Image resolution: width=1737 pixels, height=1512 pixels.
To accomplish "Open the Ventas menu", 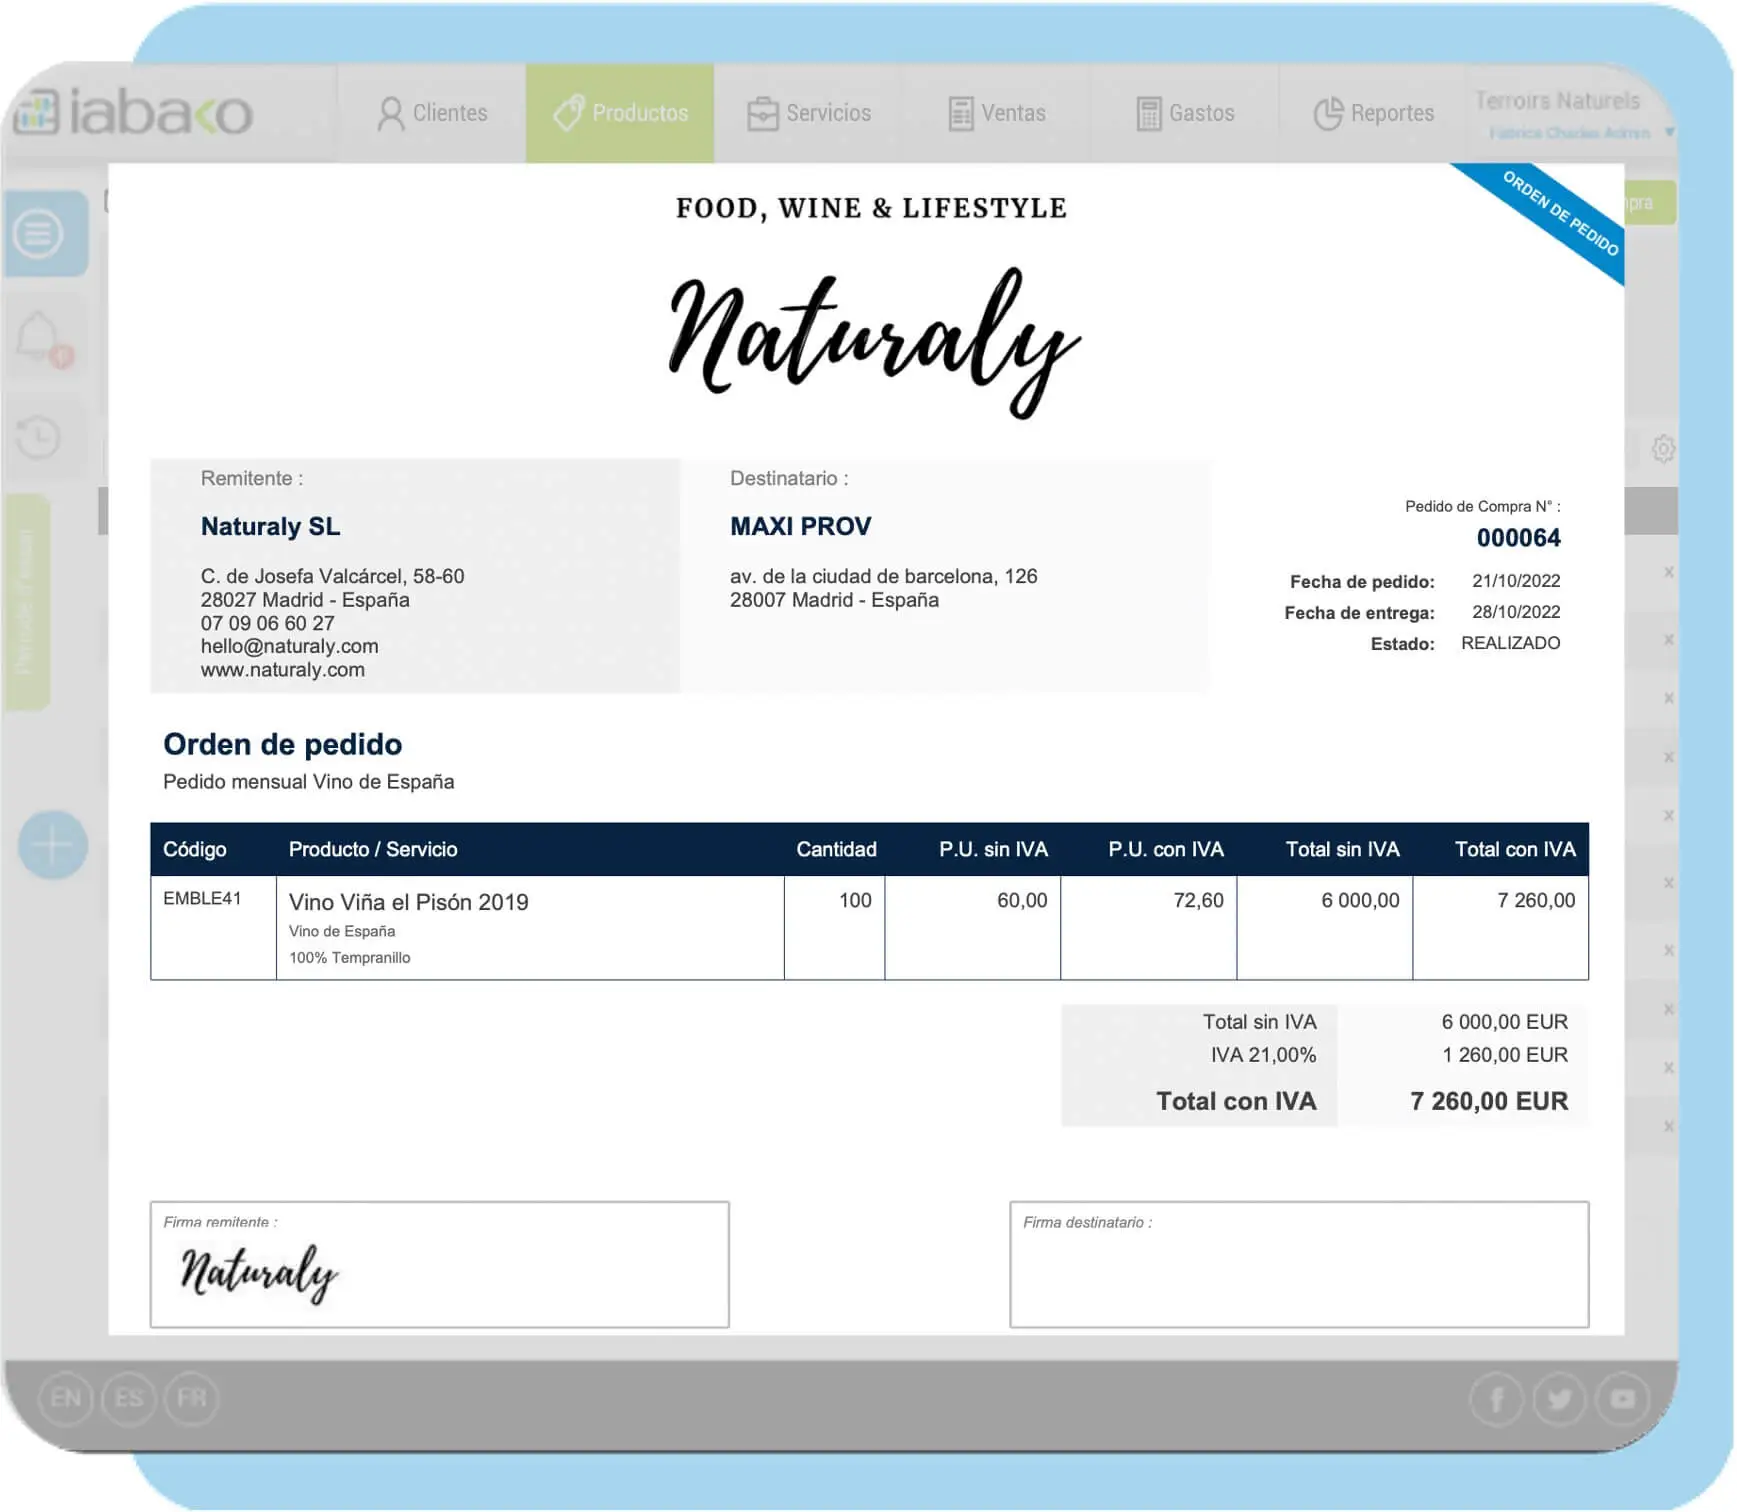I will tap(996, 113).
